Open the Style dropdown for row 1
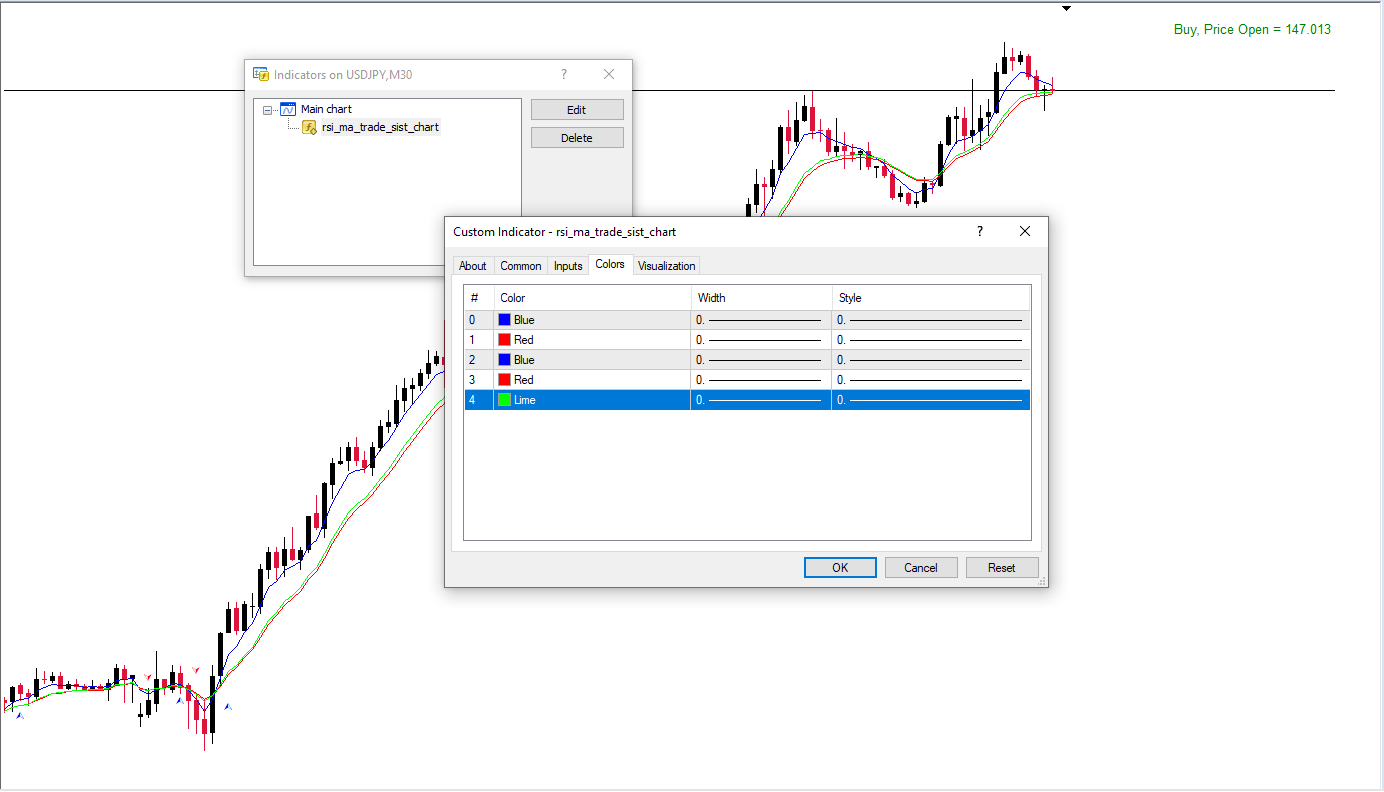The width and height of the screenshot is (1384, 792). click(x=930, y=340)
